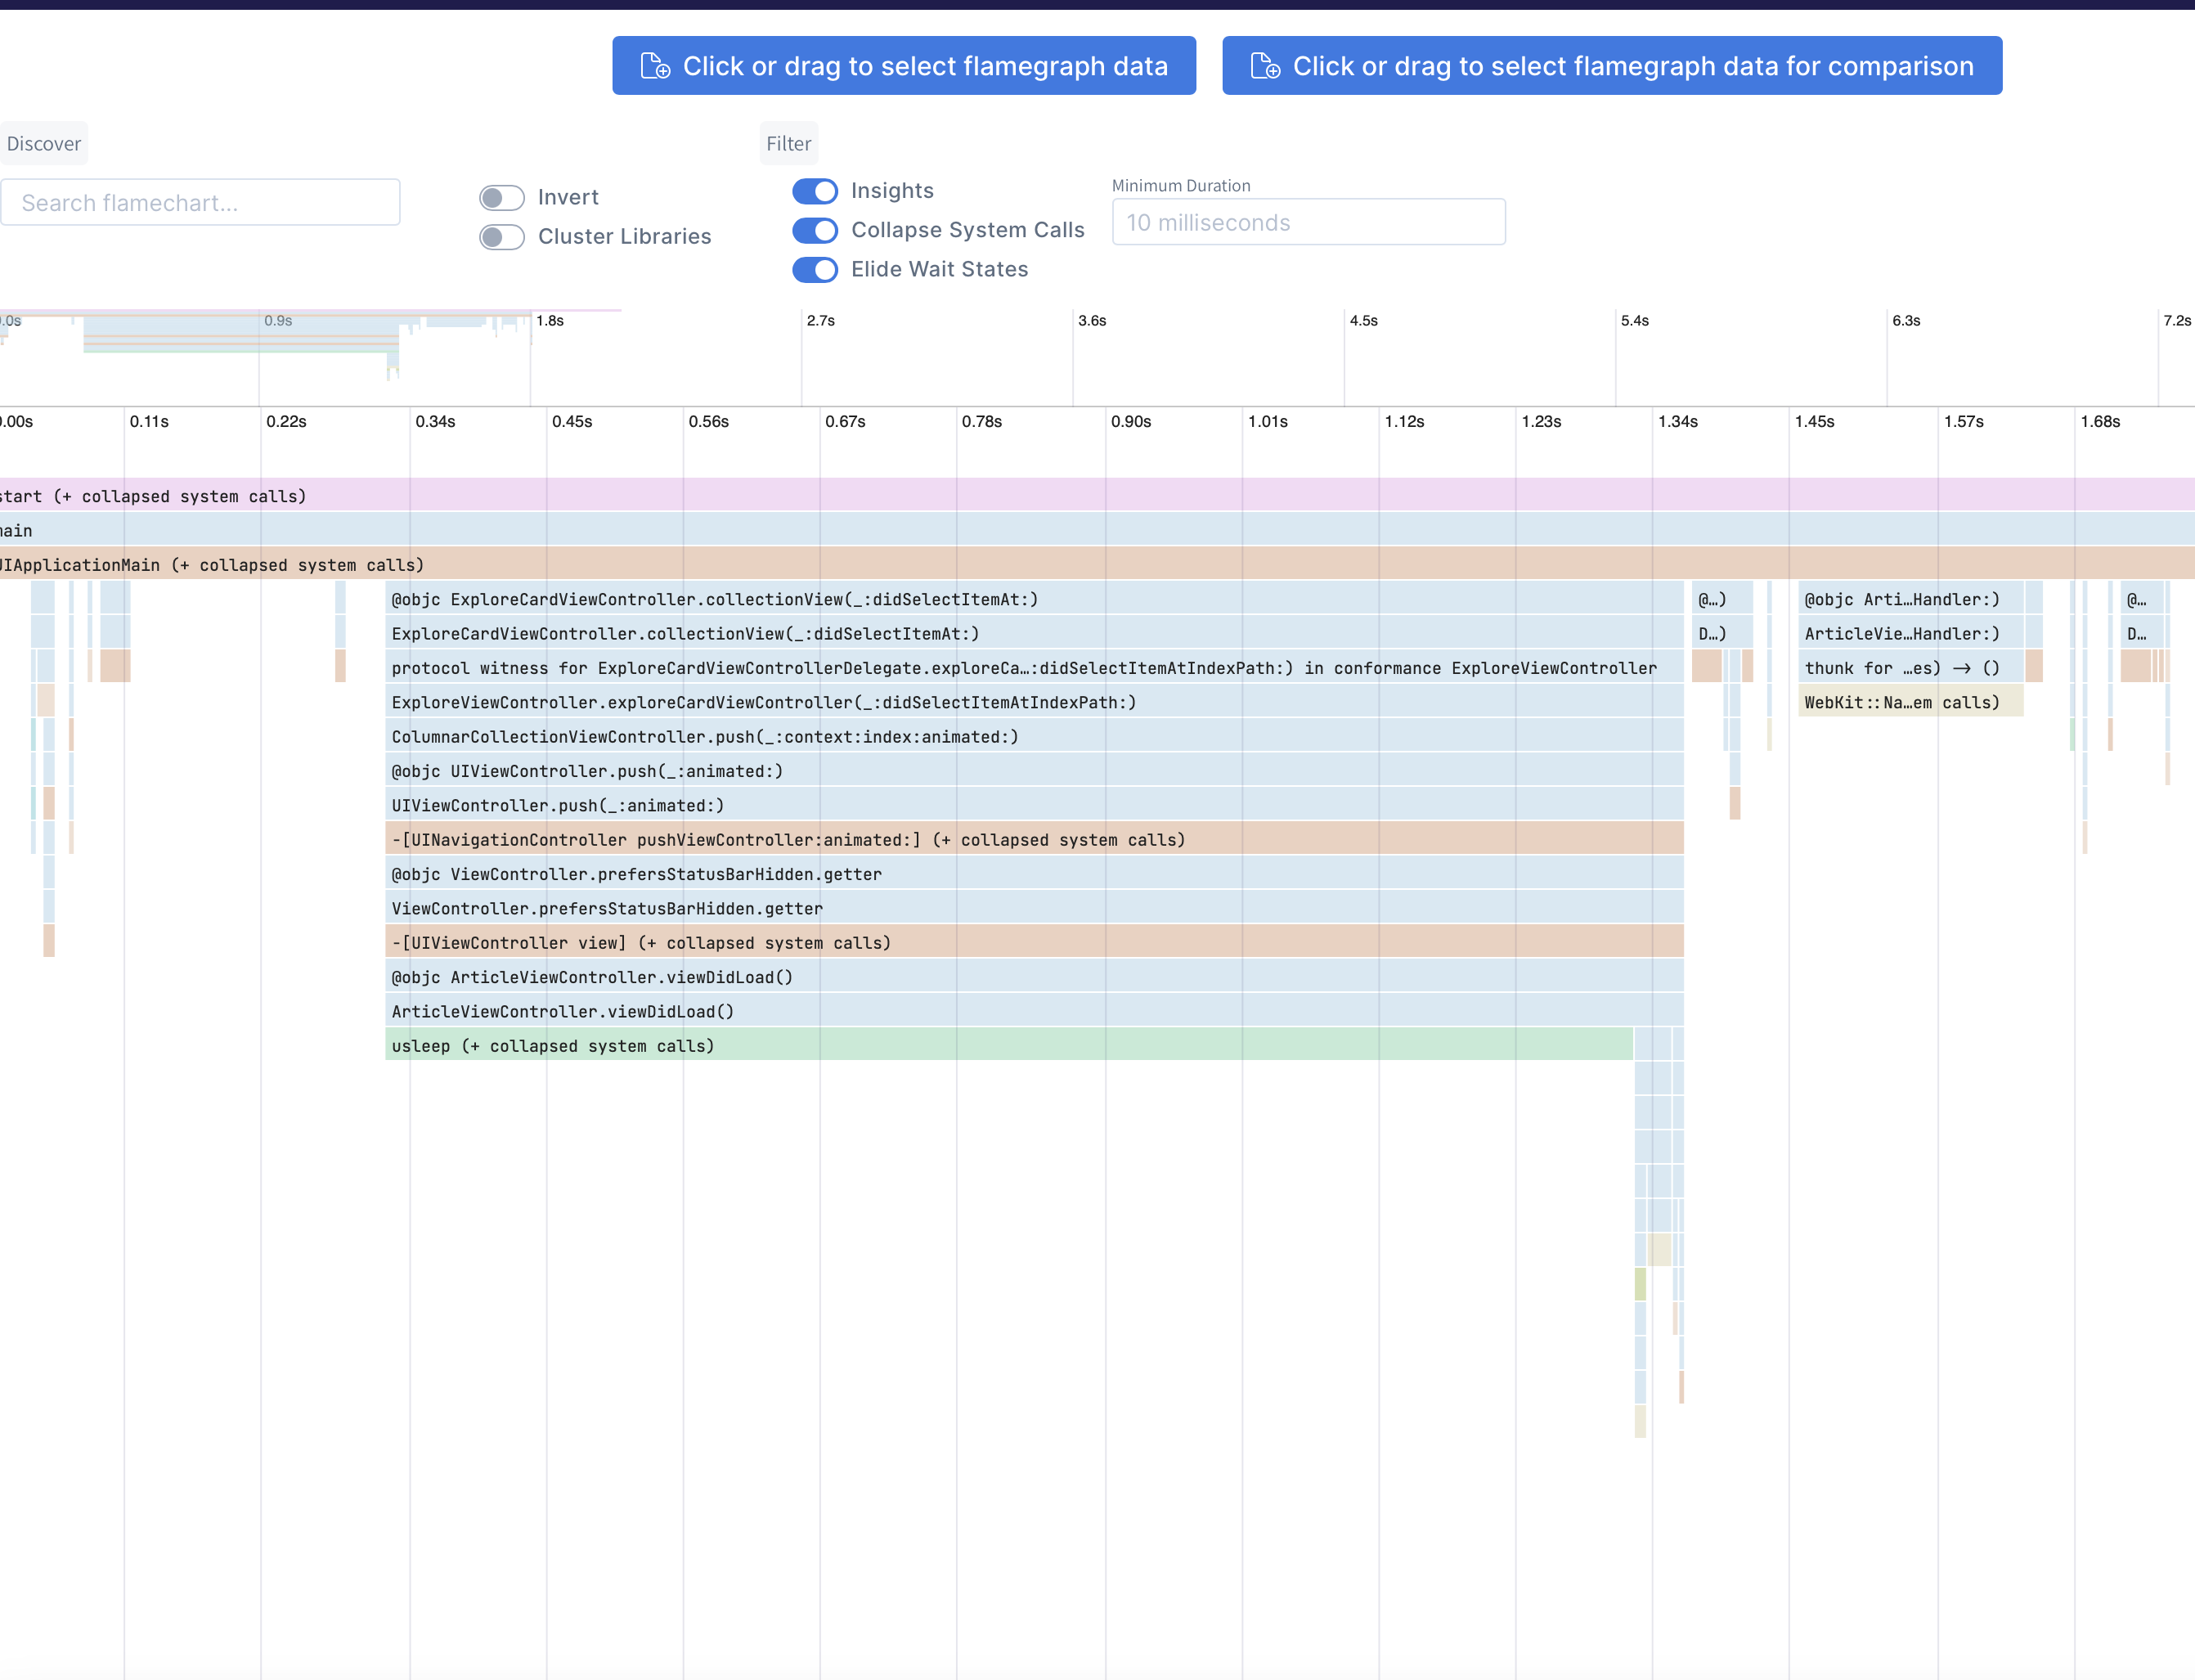Click select flamegraph data for comparison button

pyautogui.click(x=1612, y=66)
